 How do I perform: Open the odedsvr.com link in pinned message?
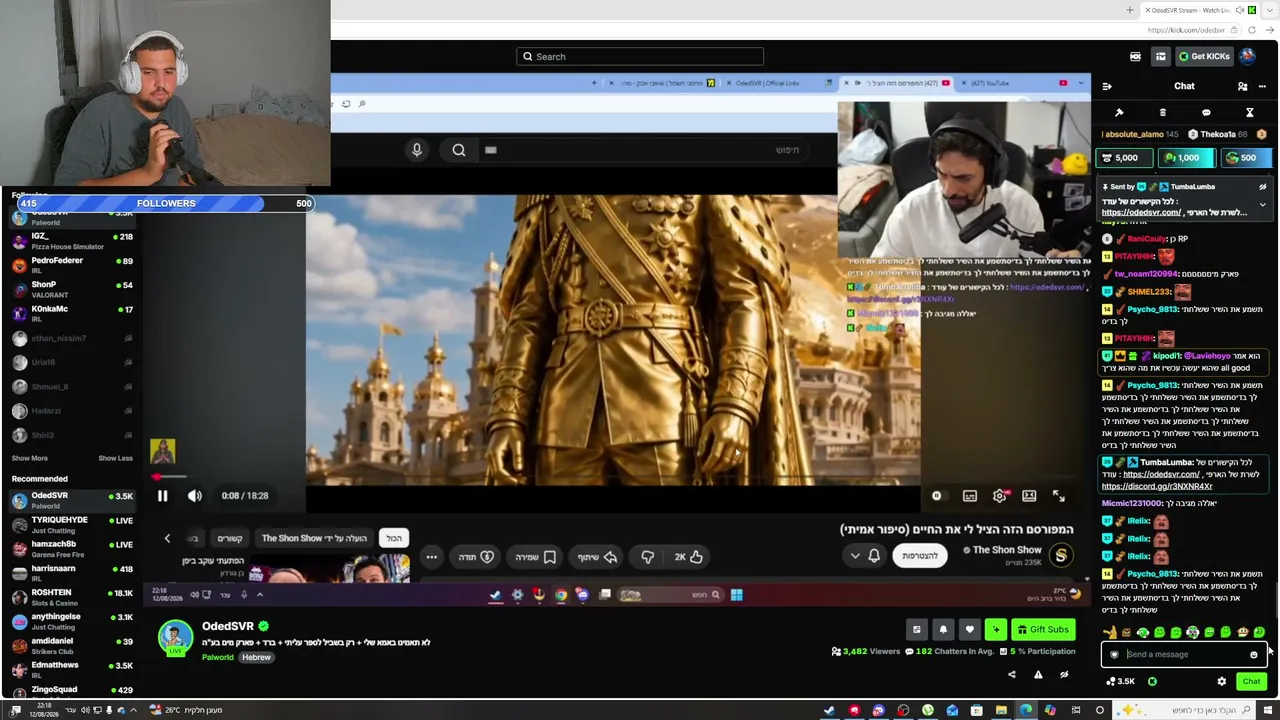coord(1141,213)
